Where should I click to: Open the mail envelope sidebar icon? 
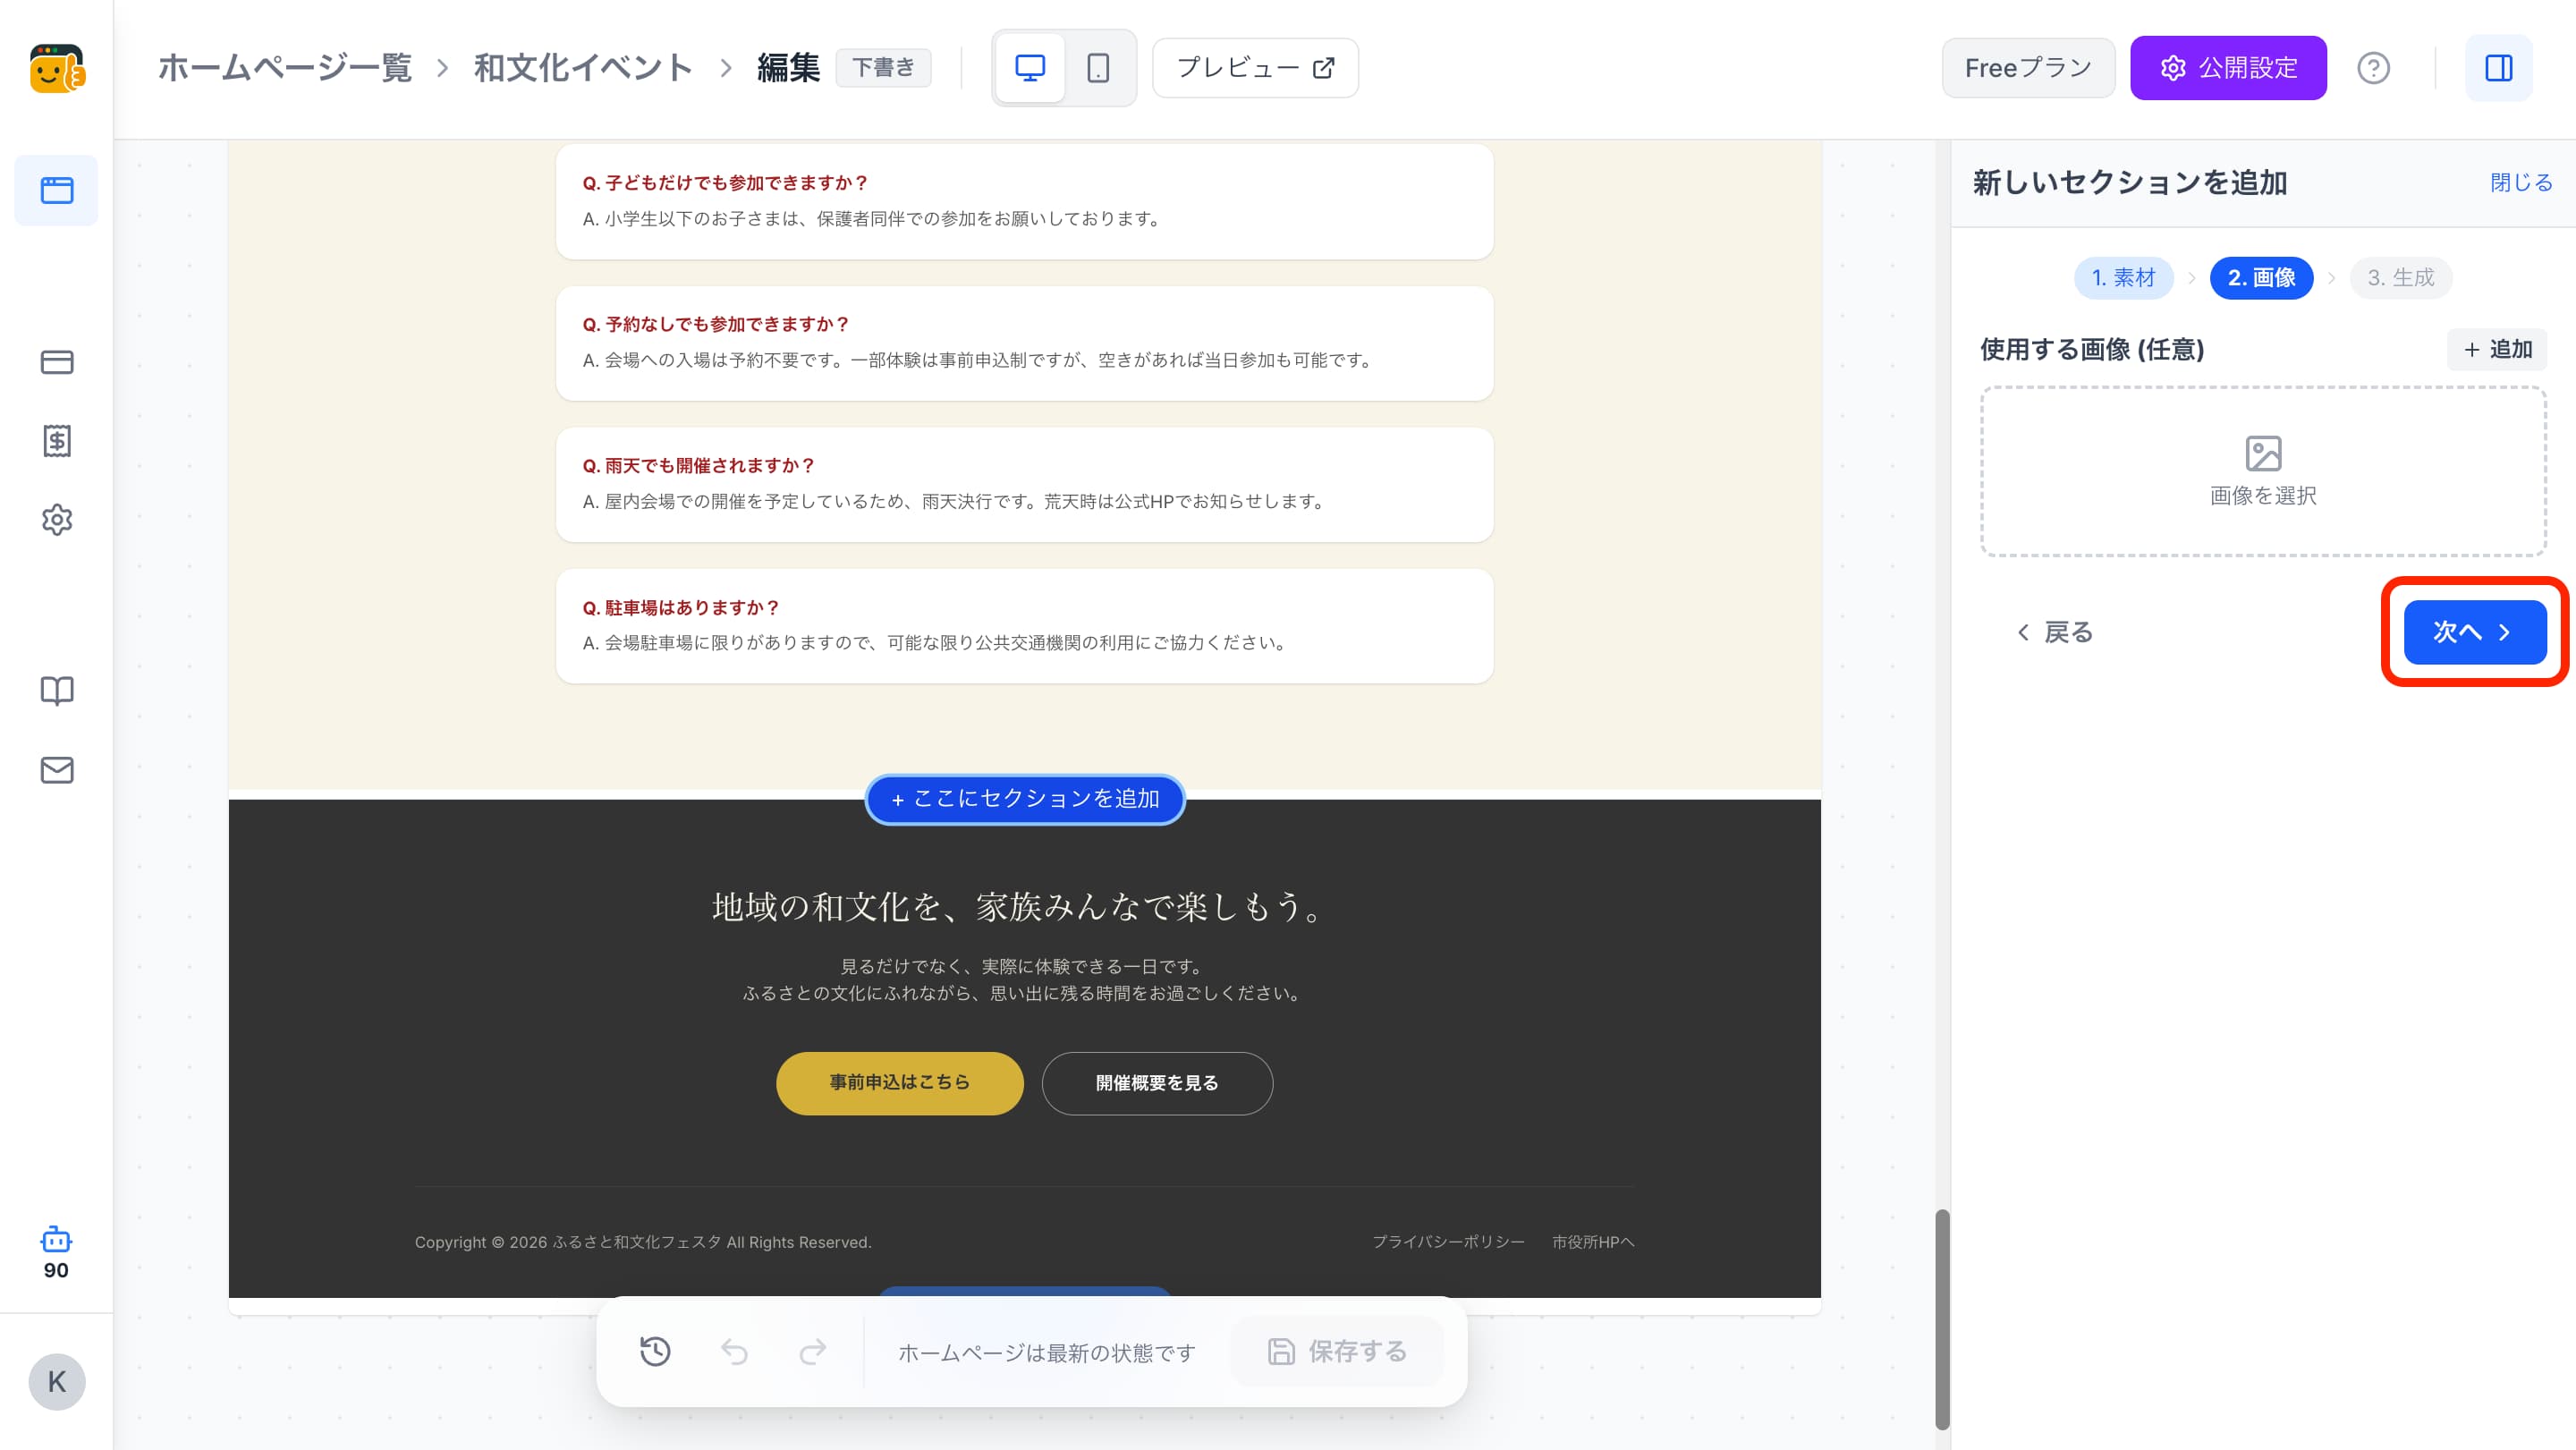(56, 770)
